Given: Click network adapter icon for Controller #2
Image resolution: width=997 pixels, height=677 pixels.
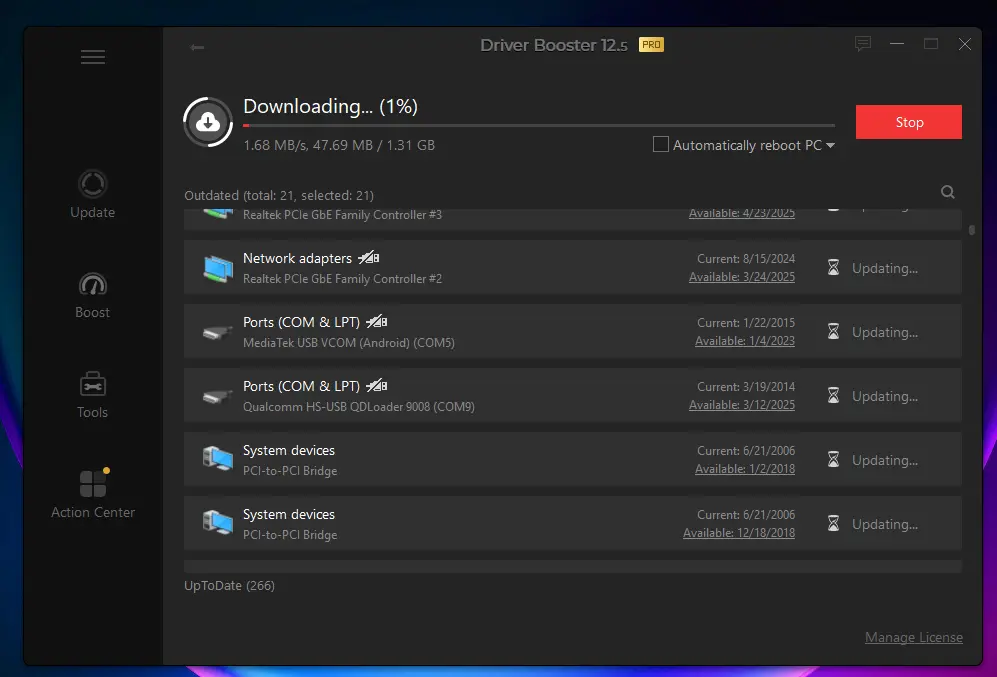Looking at the screenshot, I should pos(218,268).
